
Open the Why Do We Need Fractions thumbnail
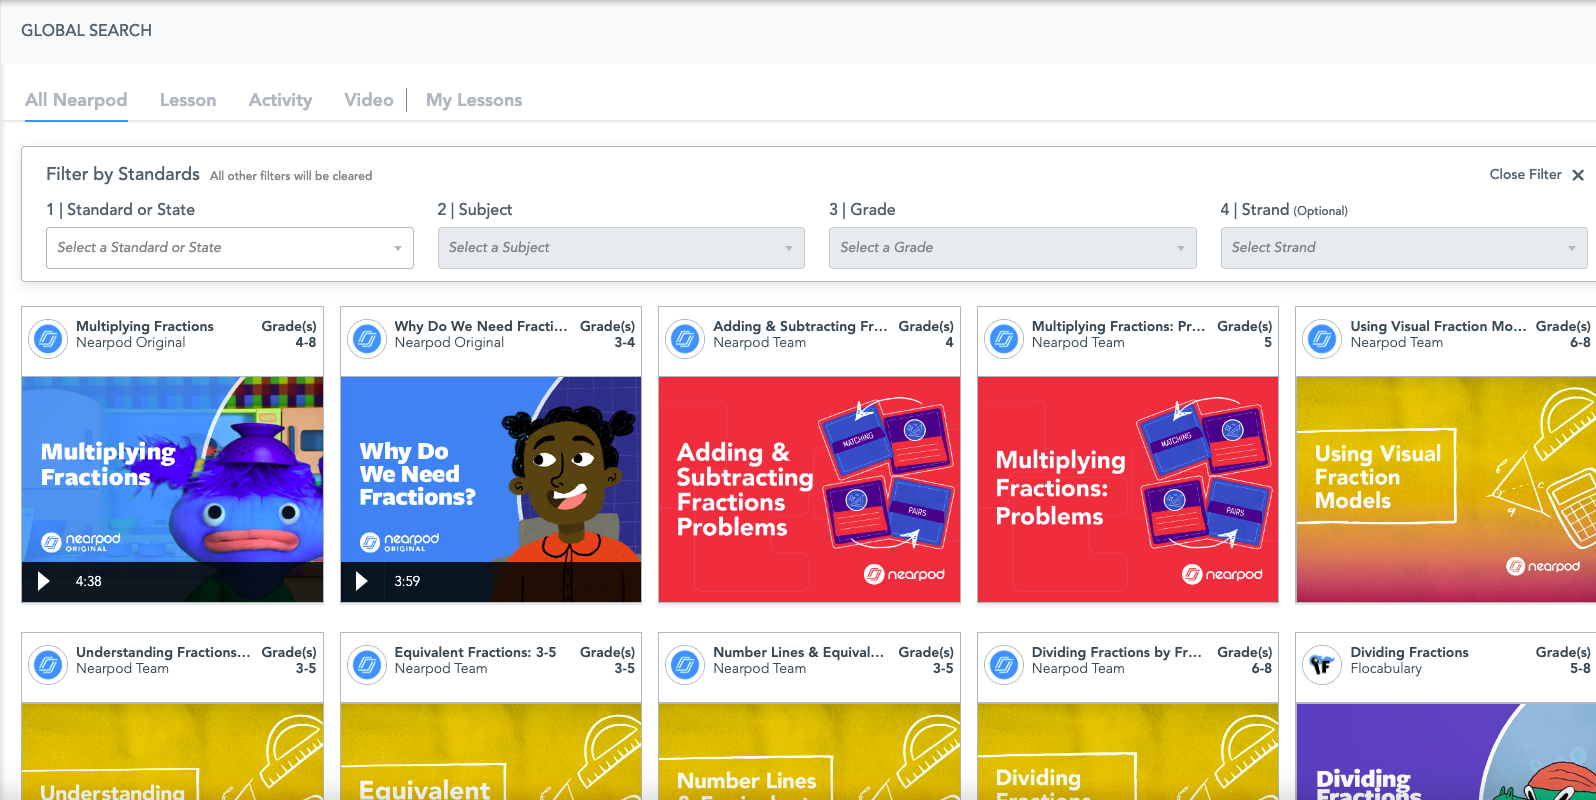(x=491, y=489)
